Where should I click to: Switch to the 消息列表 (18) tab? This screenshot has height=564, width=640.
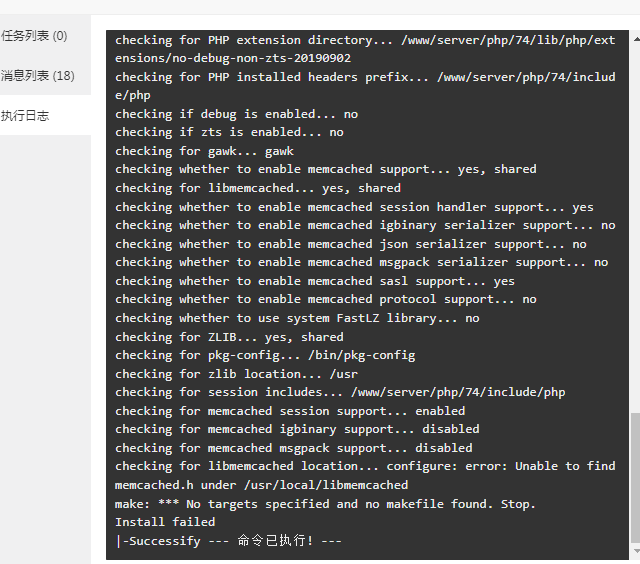(38, 76)
